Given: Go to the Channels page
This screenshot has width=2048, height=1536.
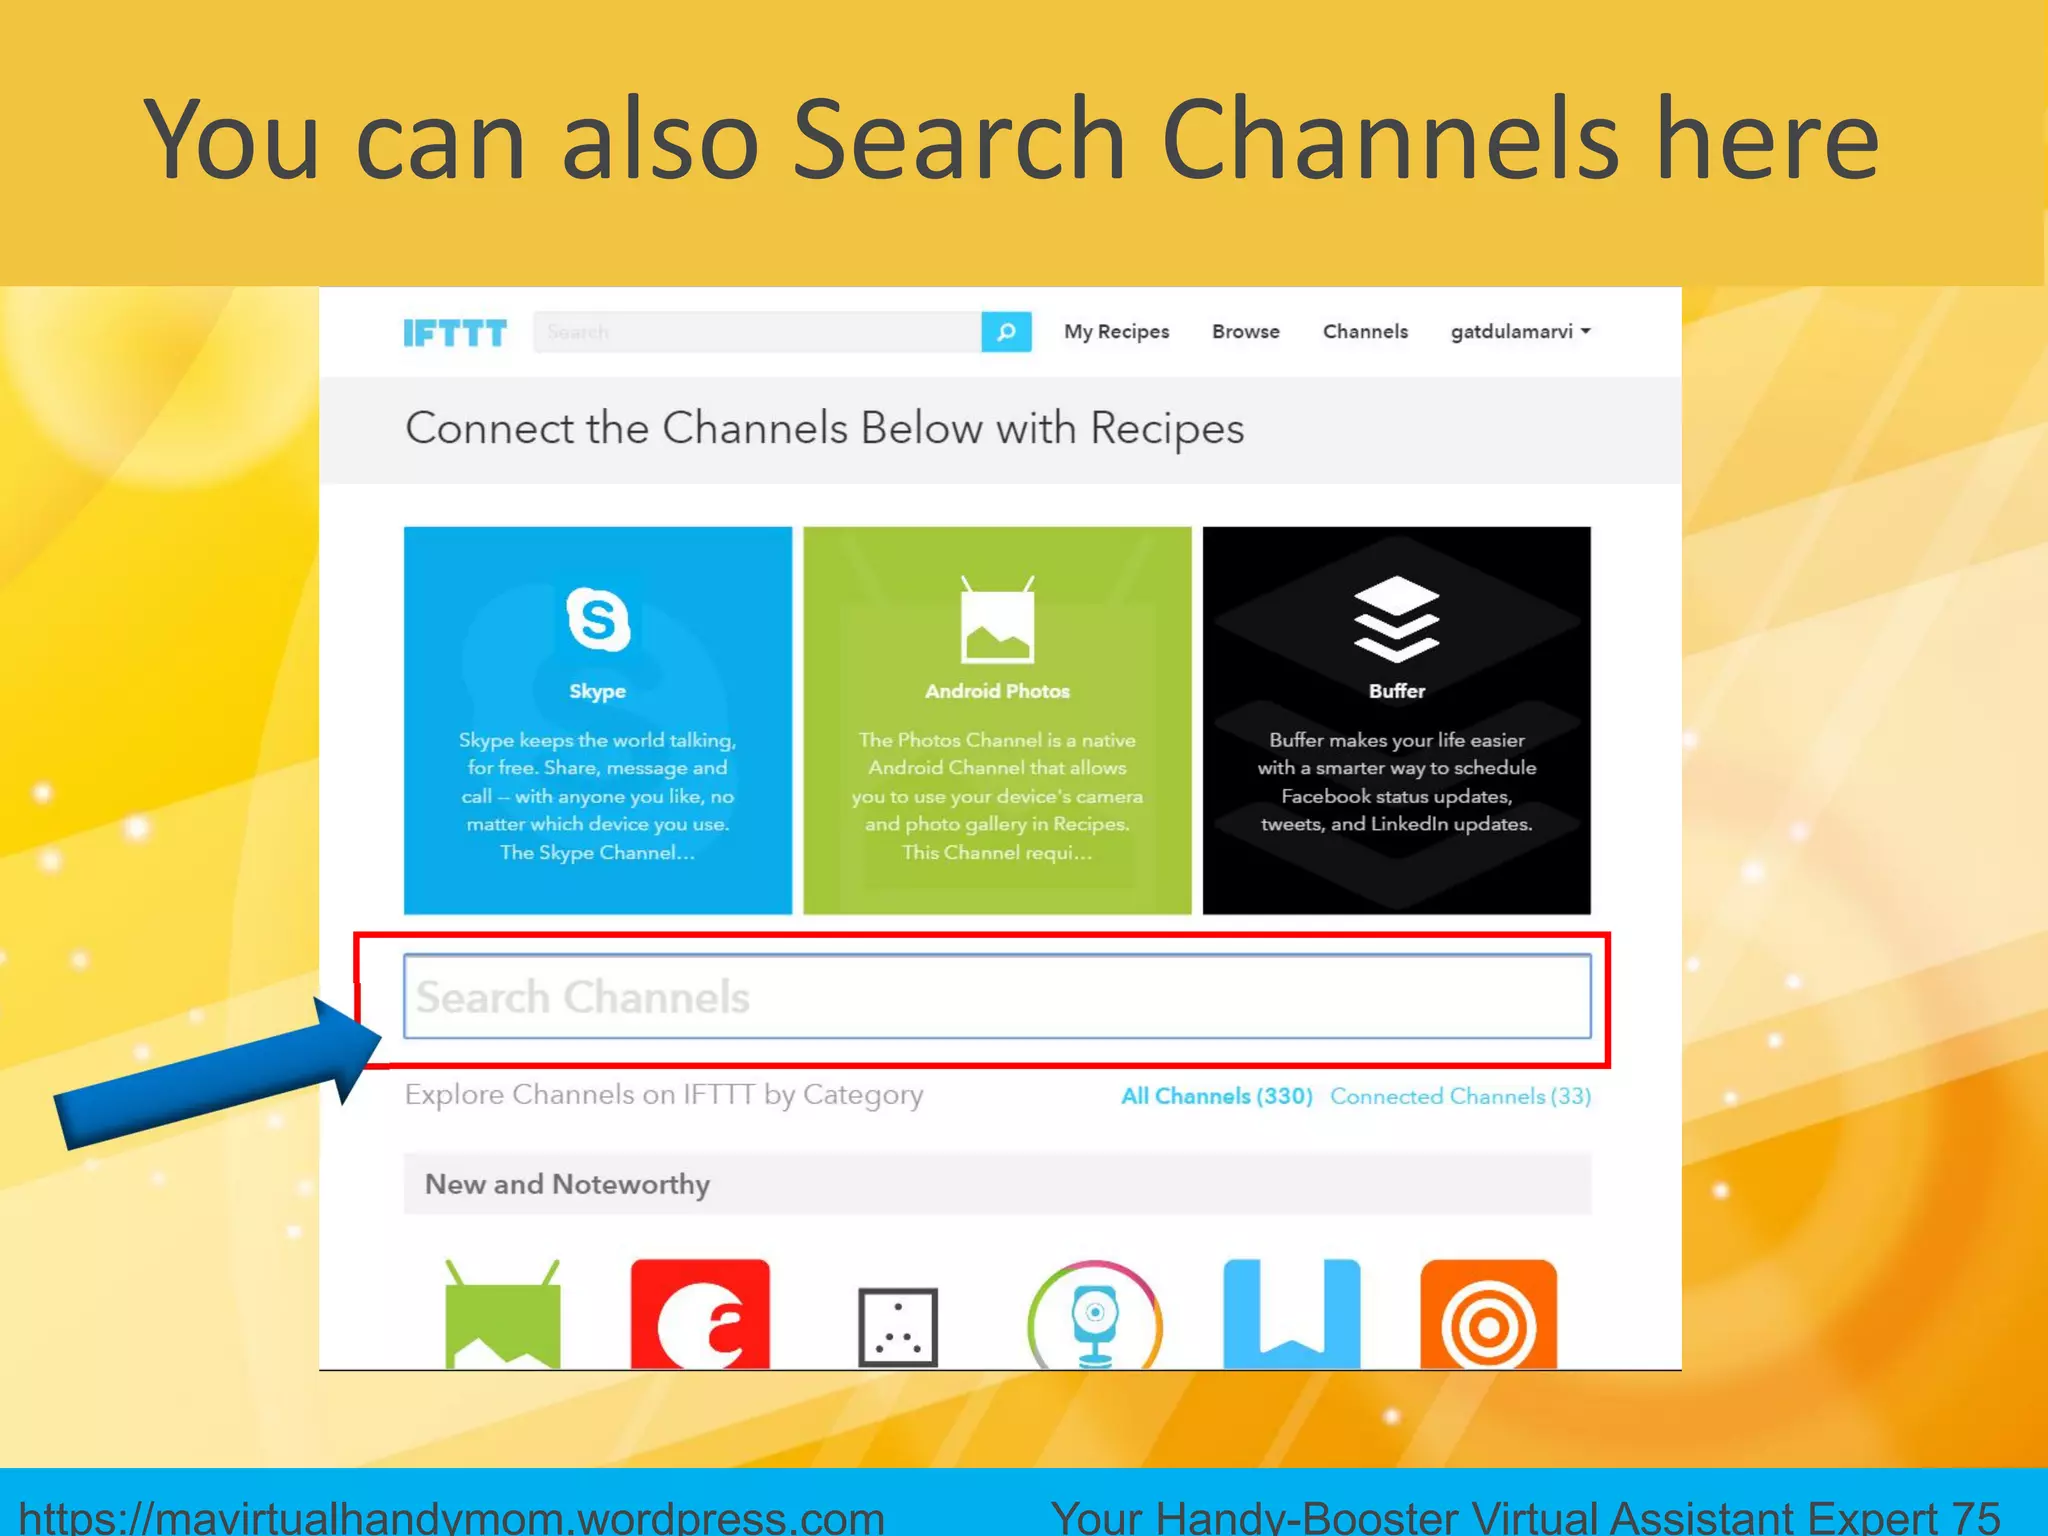Looking at the screenshot, I should (1365, 332).
